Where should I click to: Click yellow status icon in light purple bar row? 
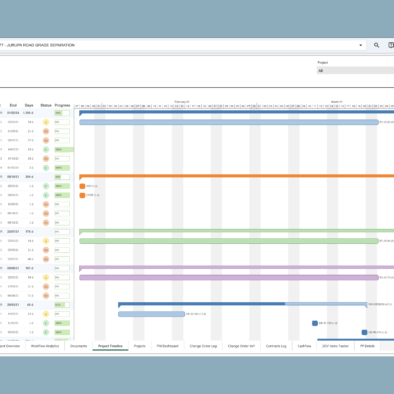[x=46, y=277]
